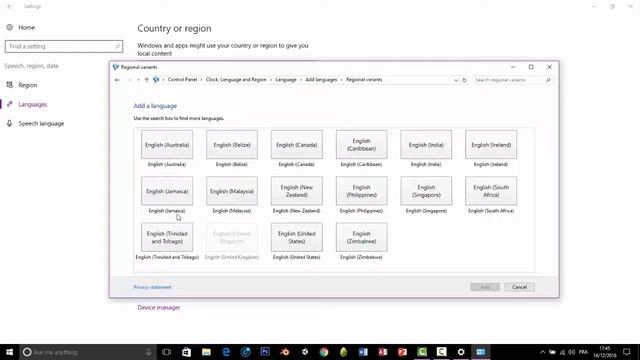Open Photoshop from the taskbar
The width and height of the screenshot is (640, 360).
click(265, 352)
